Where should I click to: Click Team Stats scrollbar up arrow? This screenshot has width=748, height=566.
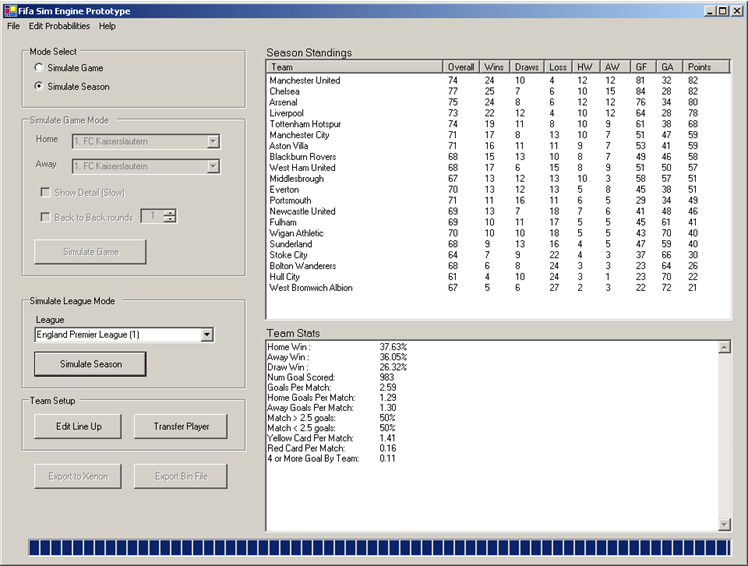[724, 347]
